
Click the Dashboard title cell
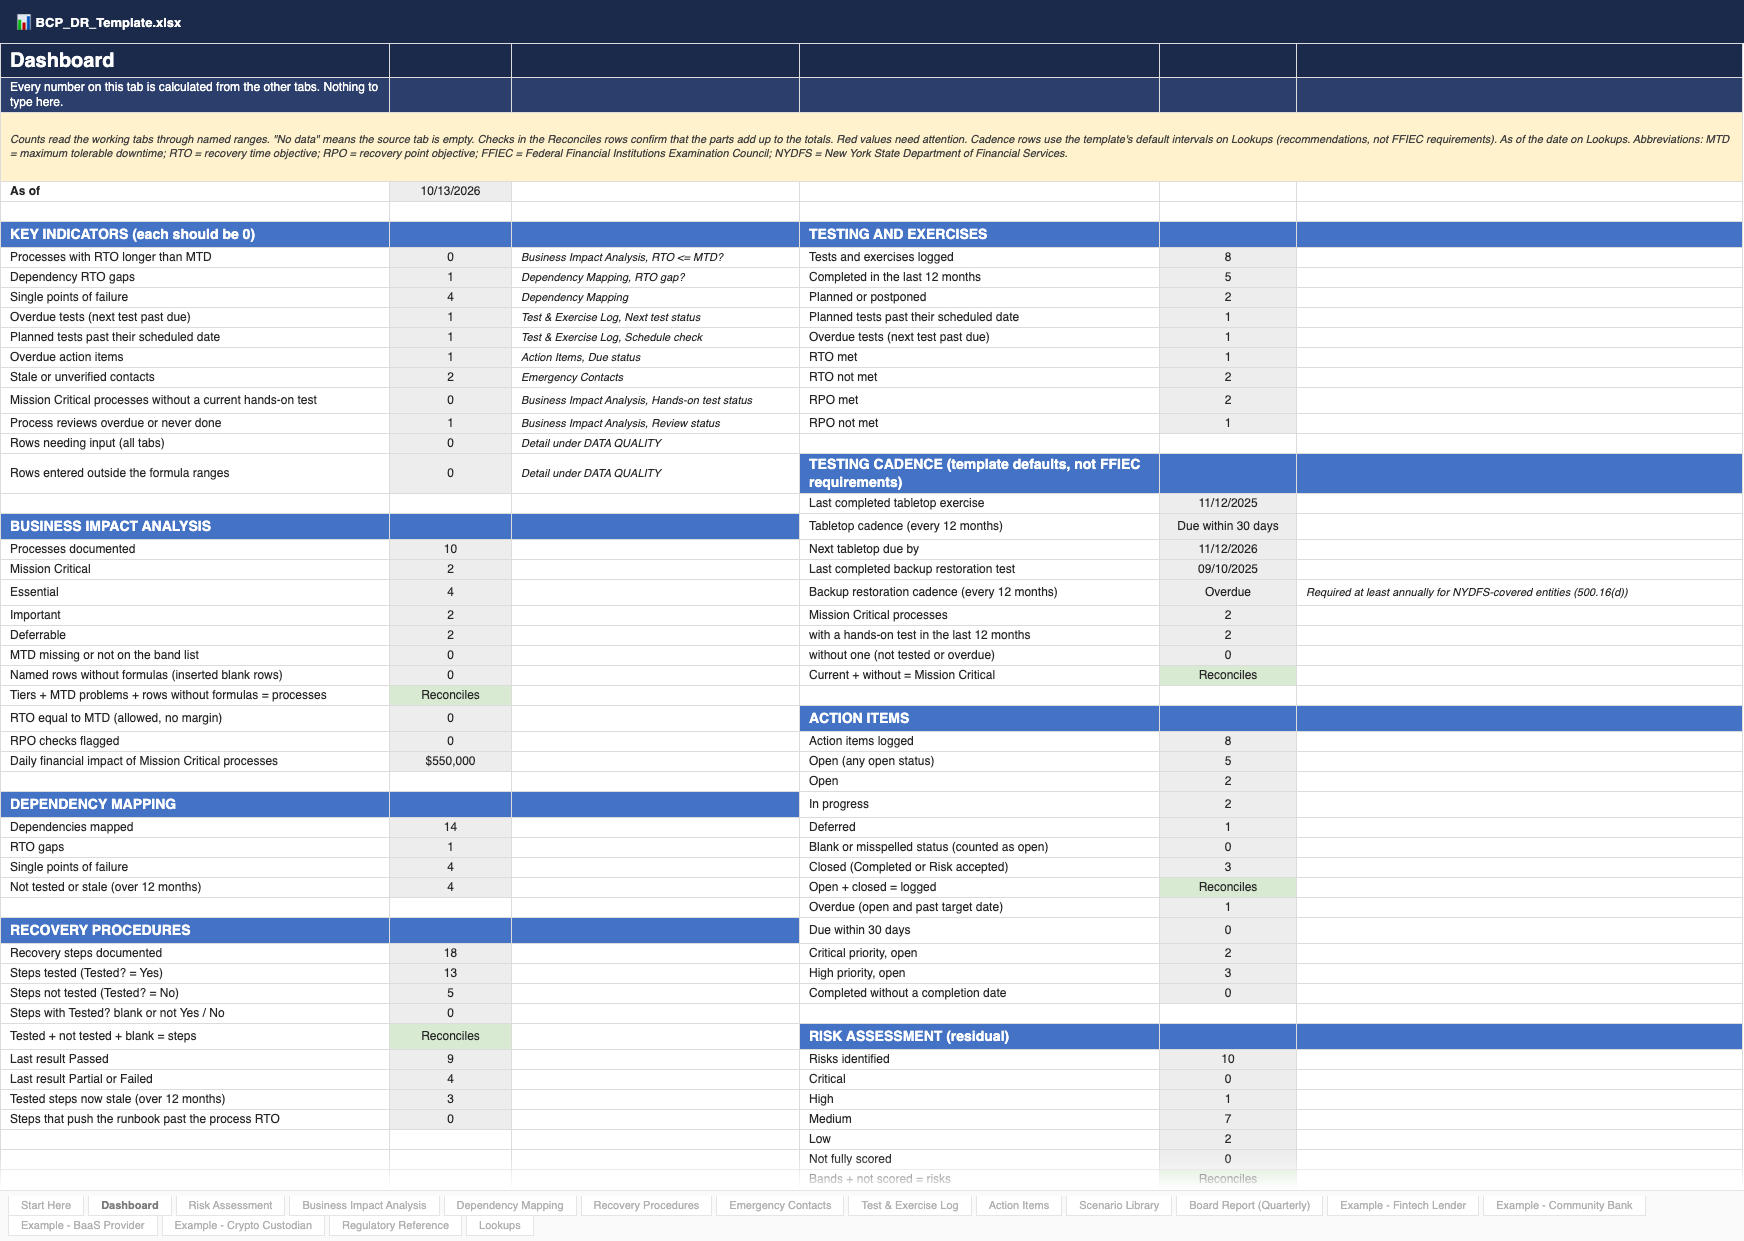pos(195,60)
